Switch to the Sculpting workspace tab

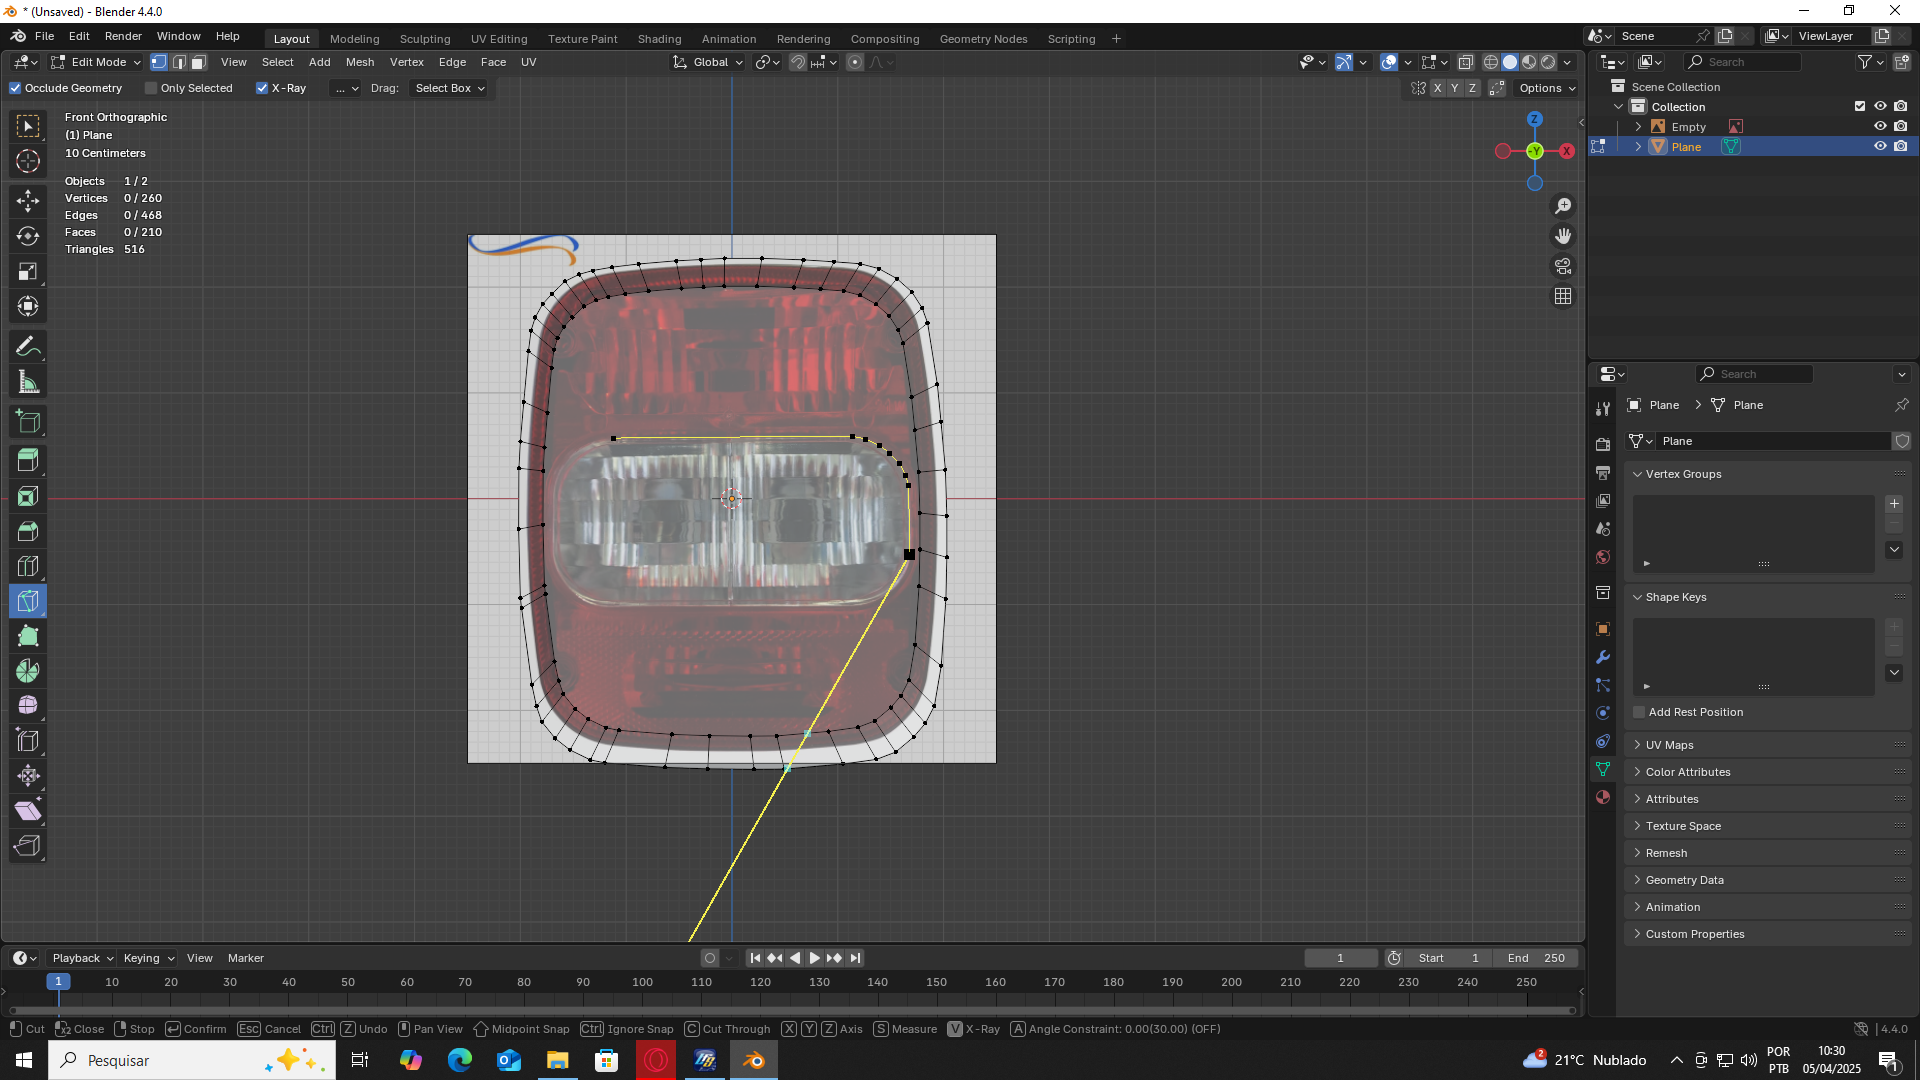pyautogui.click(x=425, y=39)
